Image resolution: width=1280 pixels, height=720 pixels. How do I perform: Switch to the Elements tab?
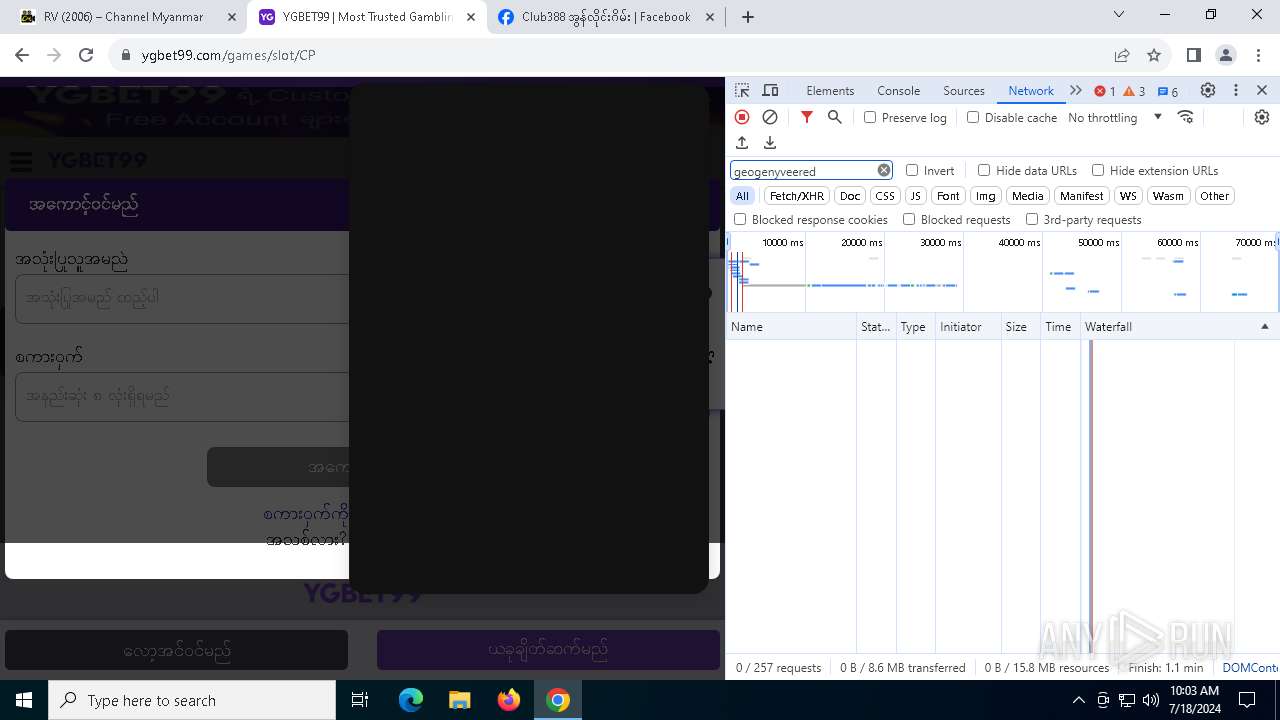pyautogui.click(x=830, y=90)
